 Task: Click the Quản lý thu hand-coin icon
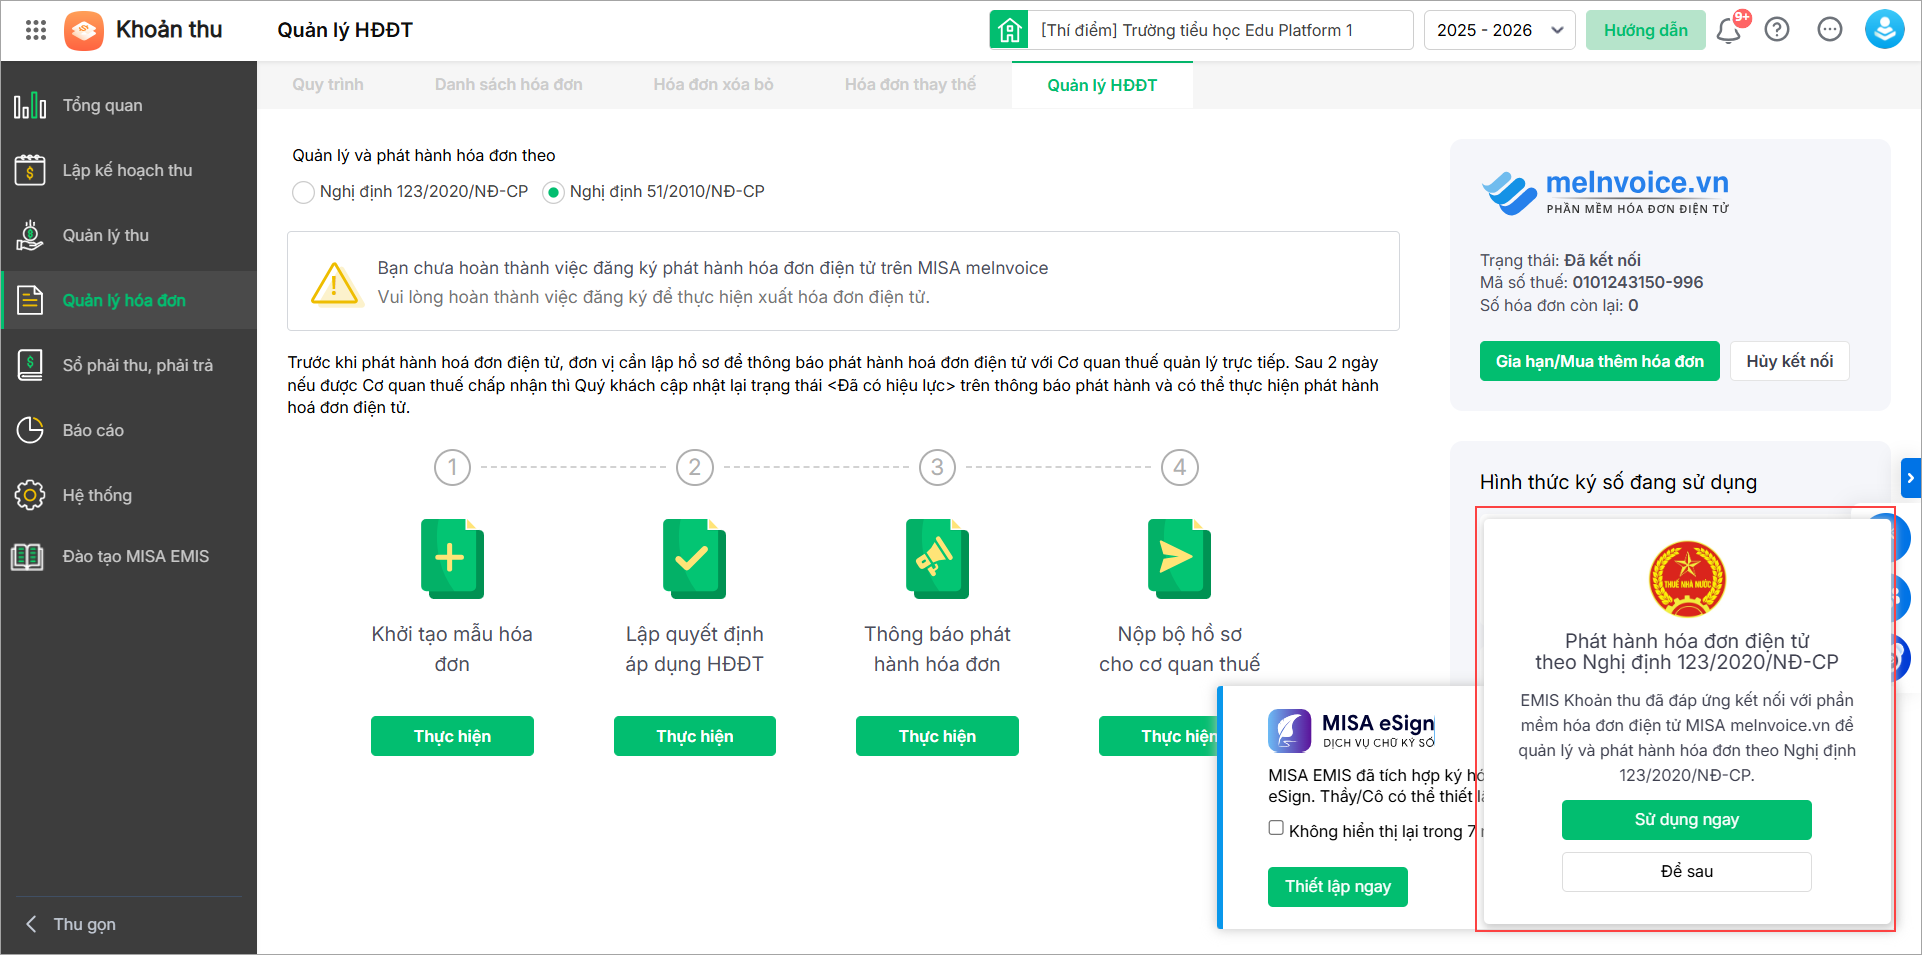(30, 235)
